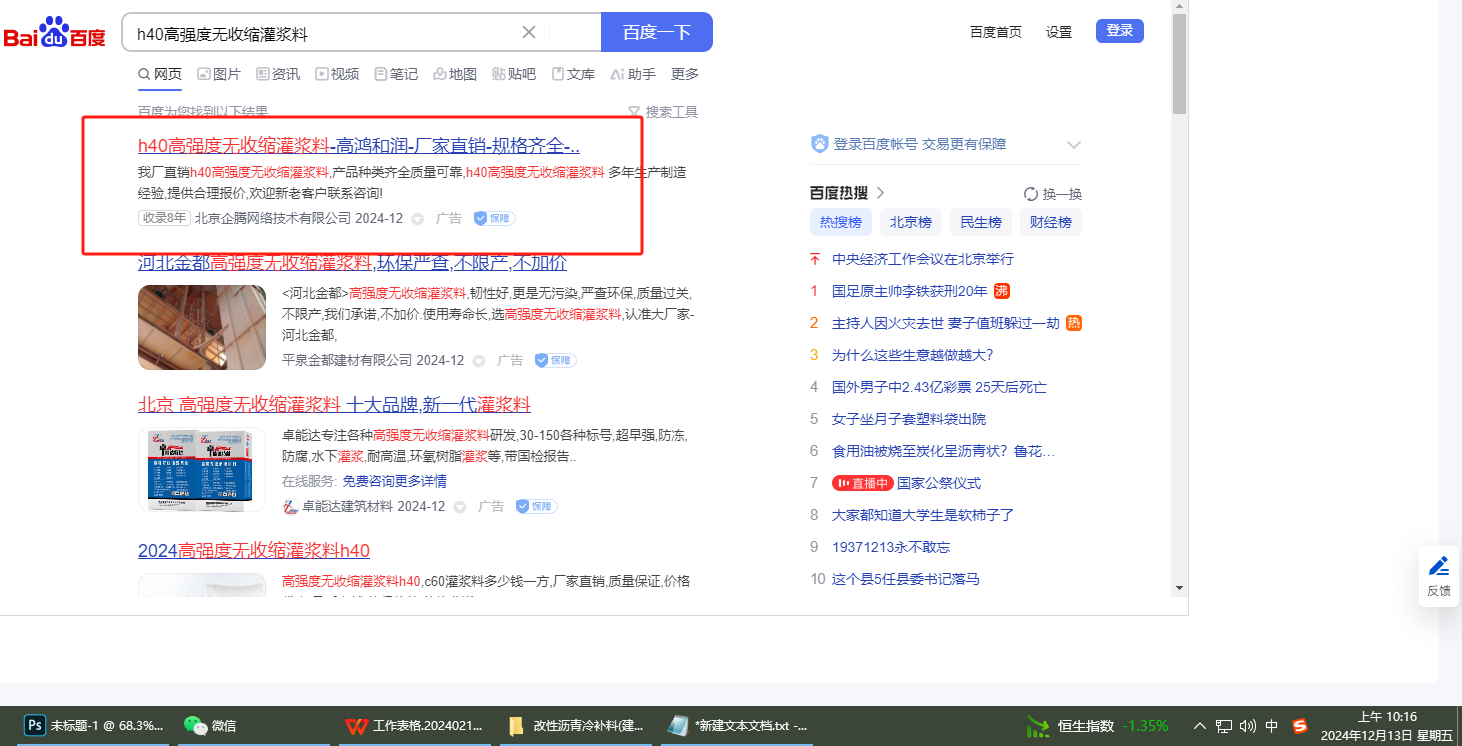
Task: Show hidden system tray icons
Action: [x=1200, y=726]
